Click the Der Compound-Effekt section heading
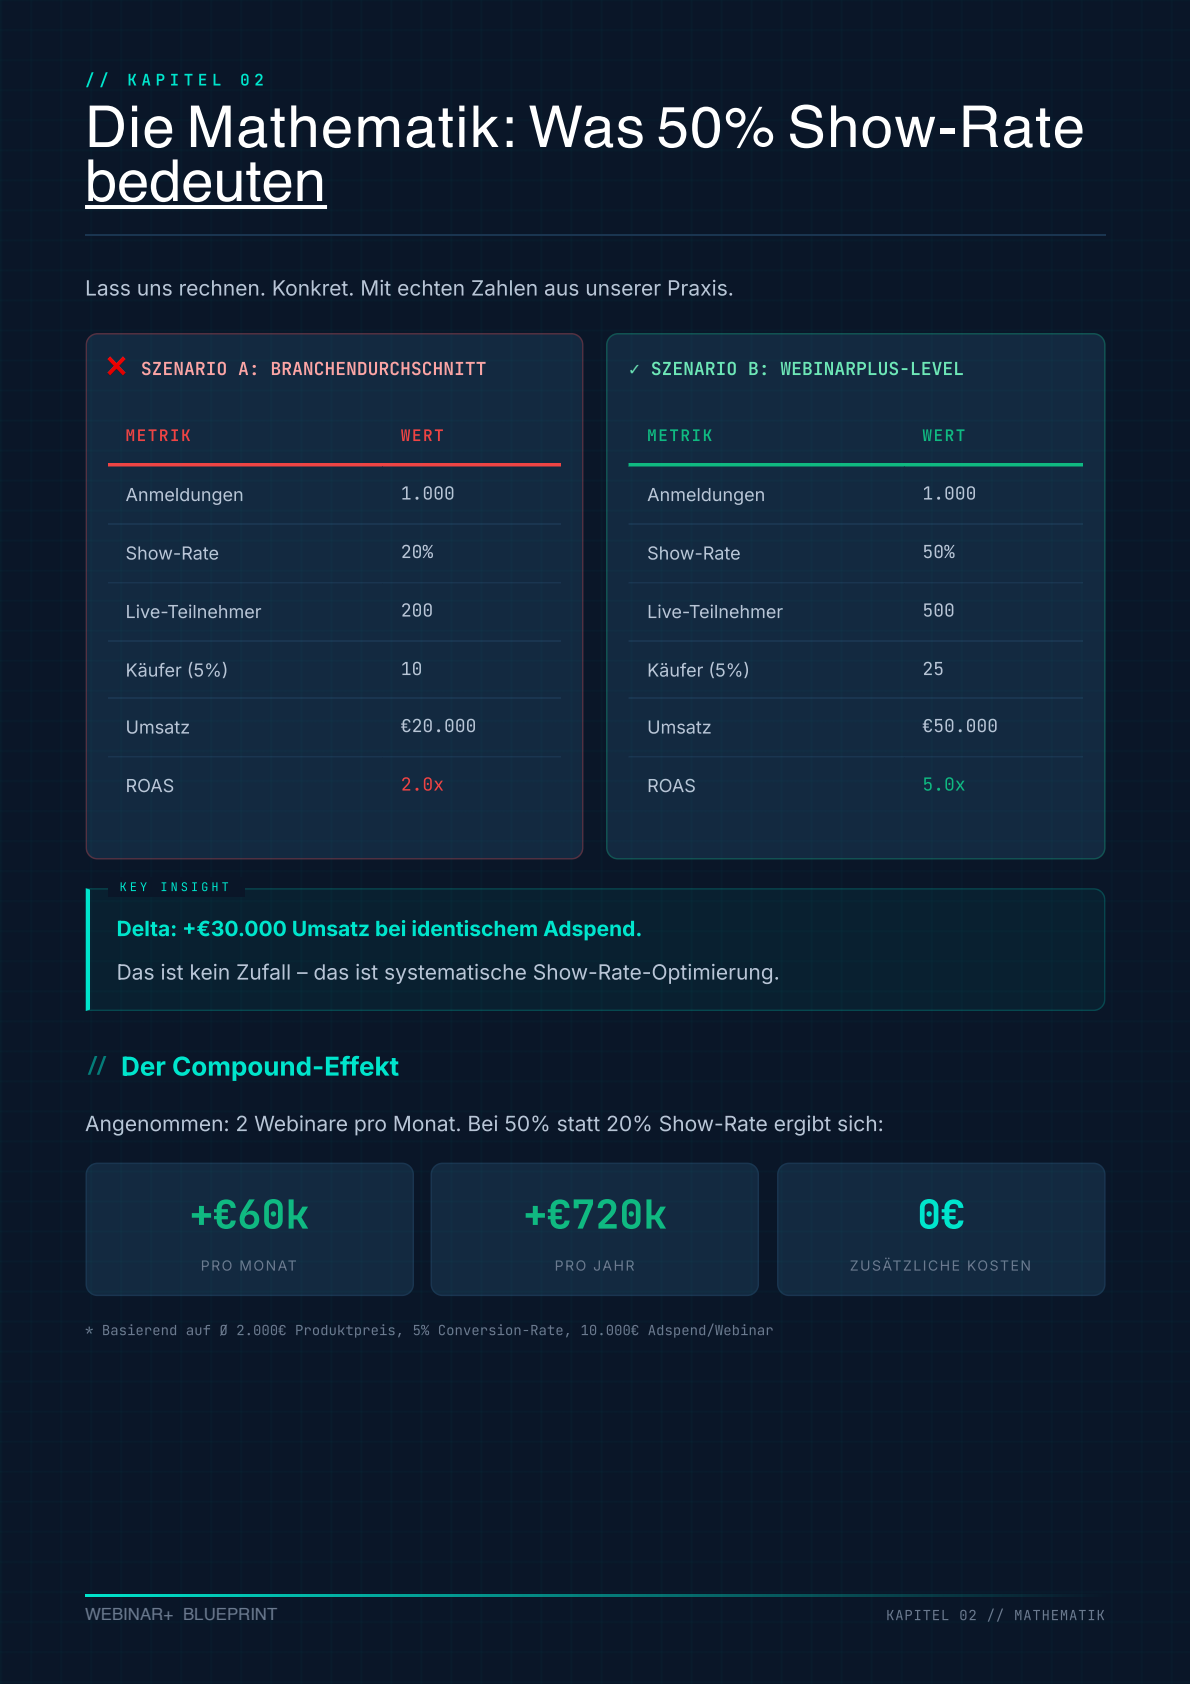This screenshot has height=1684, width=1190. click(260, 1067)
